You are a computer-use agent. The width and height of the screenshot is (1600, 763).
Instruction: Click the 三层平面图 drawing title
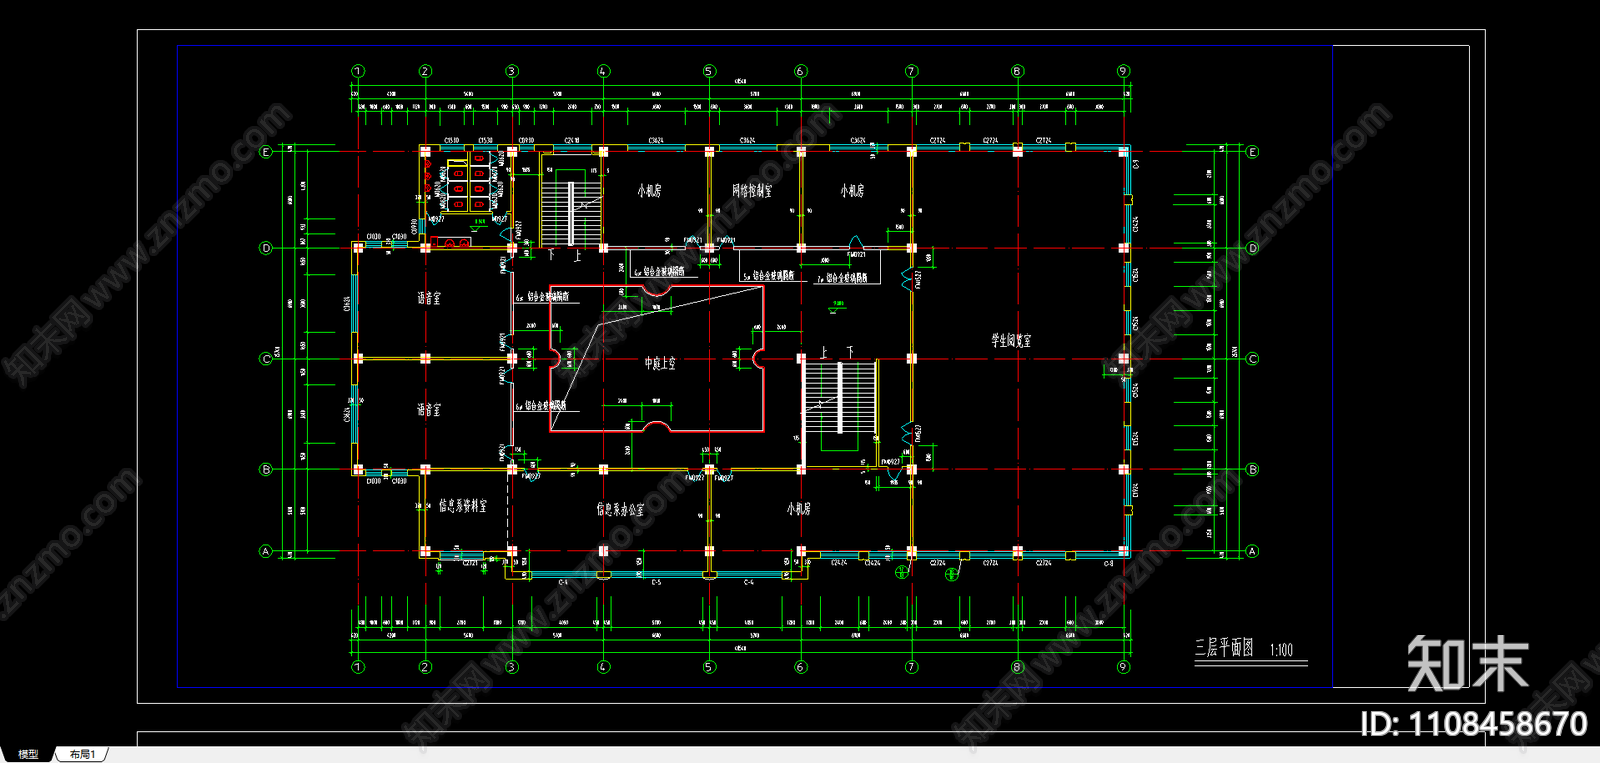(x=1224, y=648)
